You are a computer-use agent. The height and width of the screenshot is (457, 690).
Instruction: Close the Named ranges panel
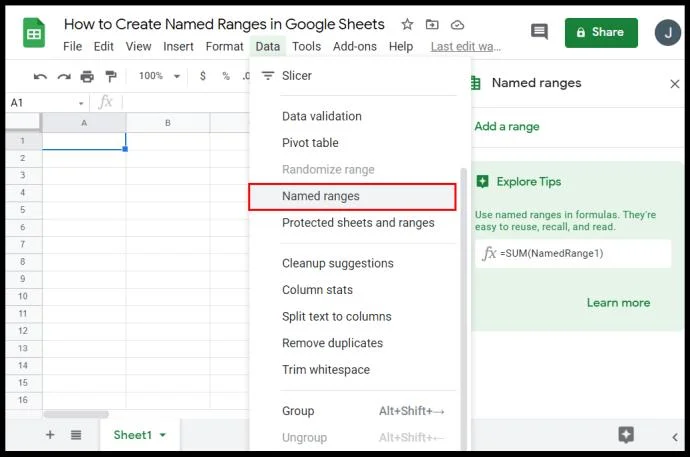[x=675, y=84]
